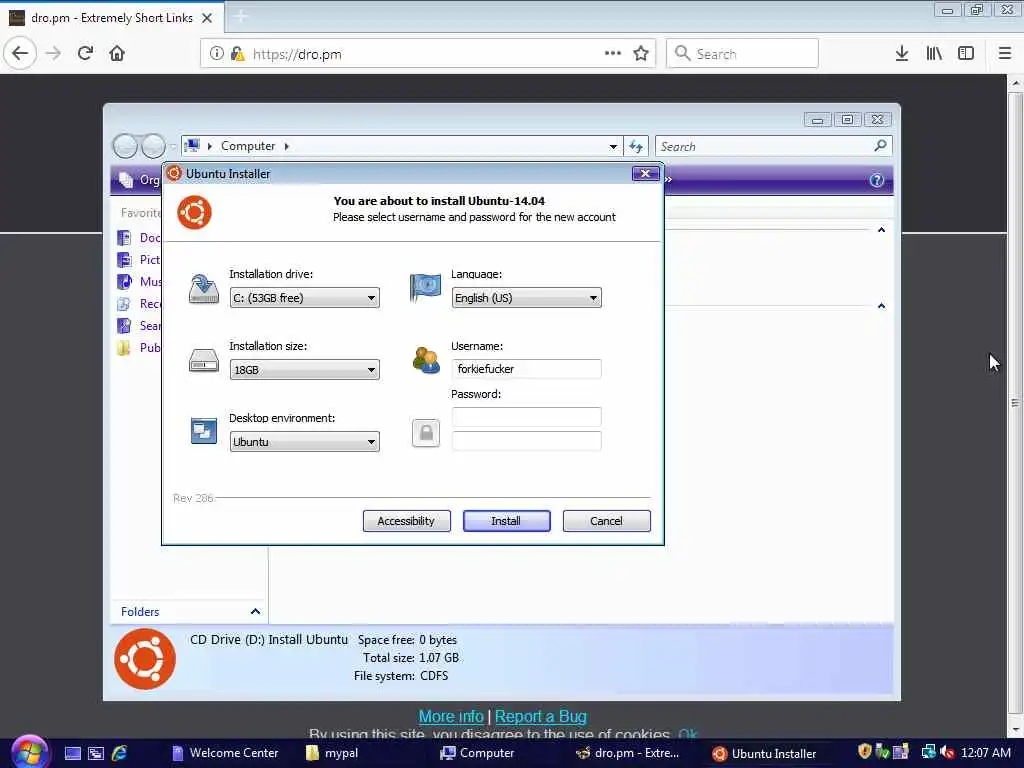Click the desktop environment icon
The width and height of the screenshot is (1024, 768).
(204, 431)
